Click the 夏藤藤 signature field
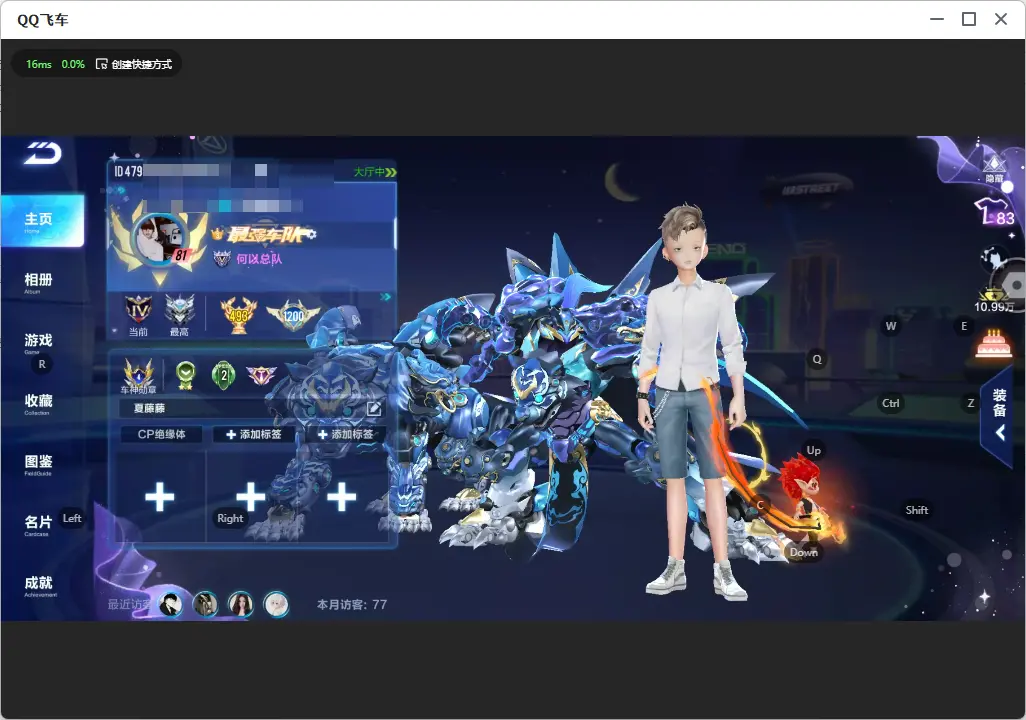Screen dimensions: 1026x720 tap(251, 408)
